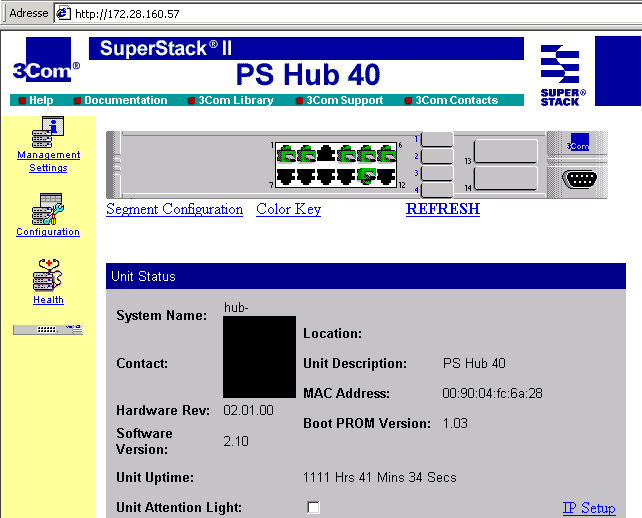Select the small hub unit thumbnail in sidebar
Image resolution: width=642 pixels, height=518 pixels.
[48, 330]
